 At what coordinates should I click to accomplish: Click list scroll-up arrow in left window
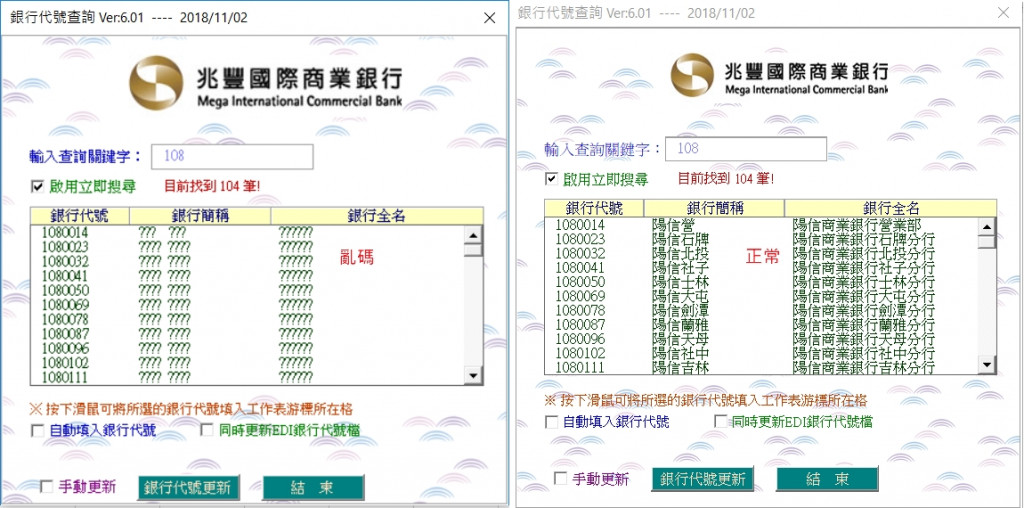pyautogui.click(x=473, y=235)
